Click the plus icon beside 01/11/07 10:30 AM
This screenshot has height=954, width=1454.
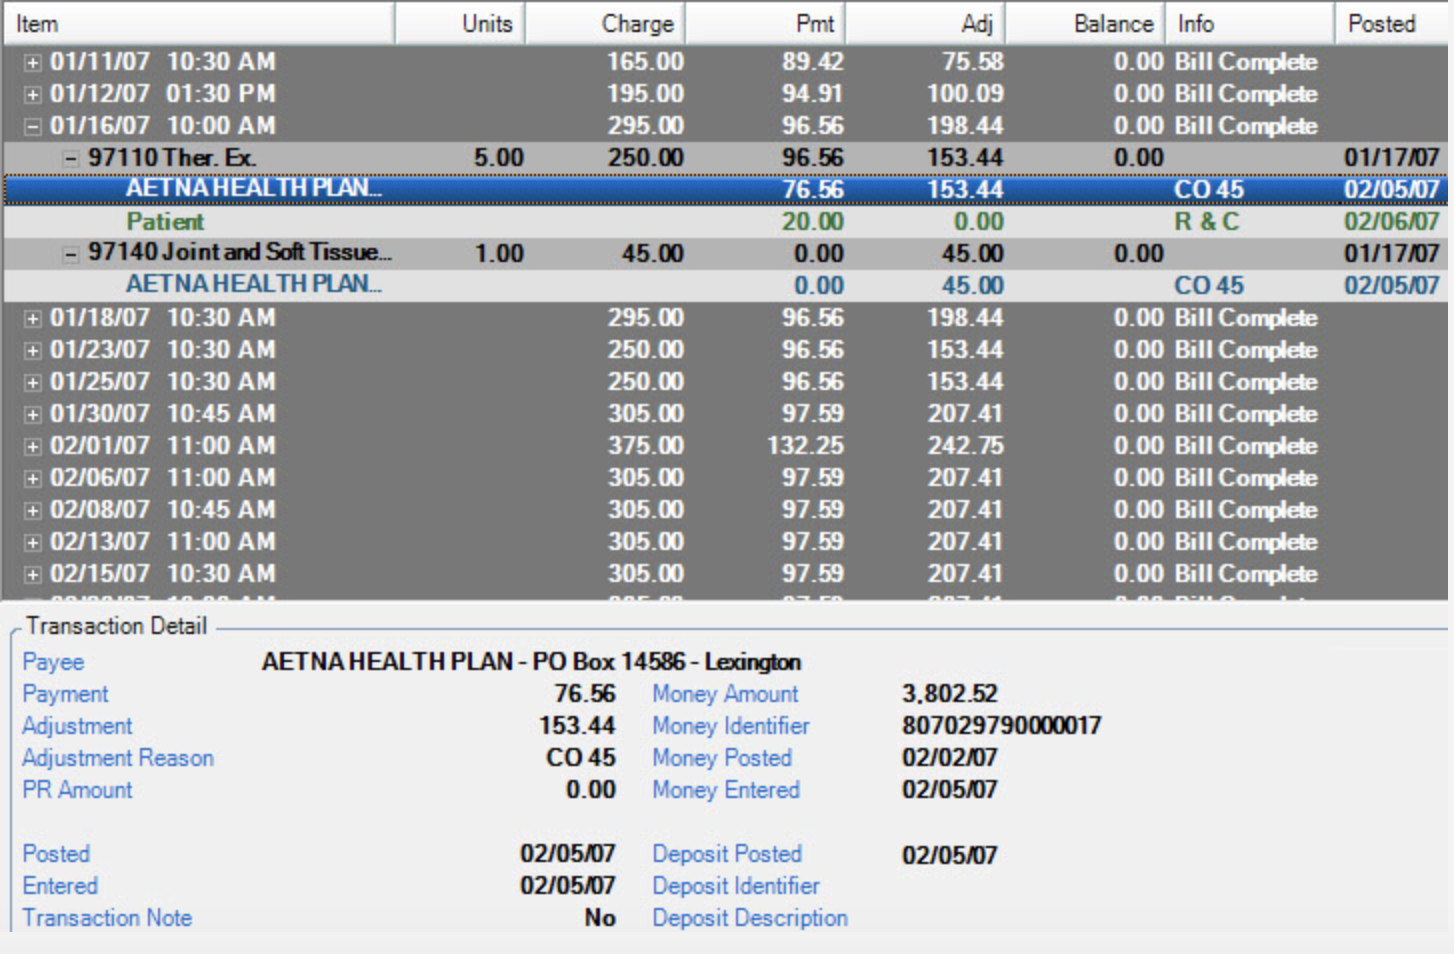tap(31, 61)
